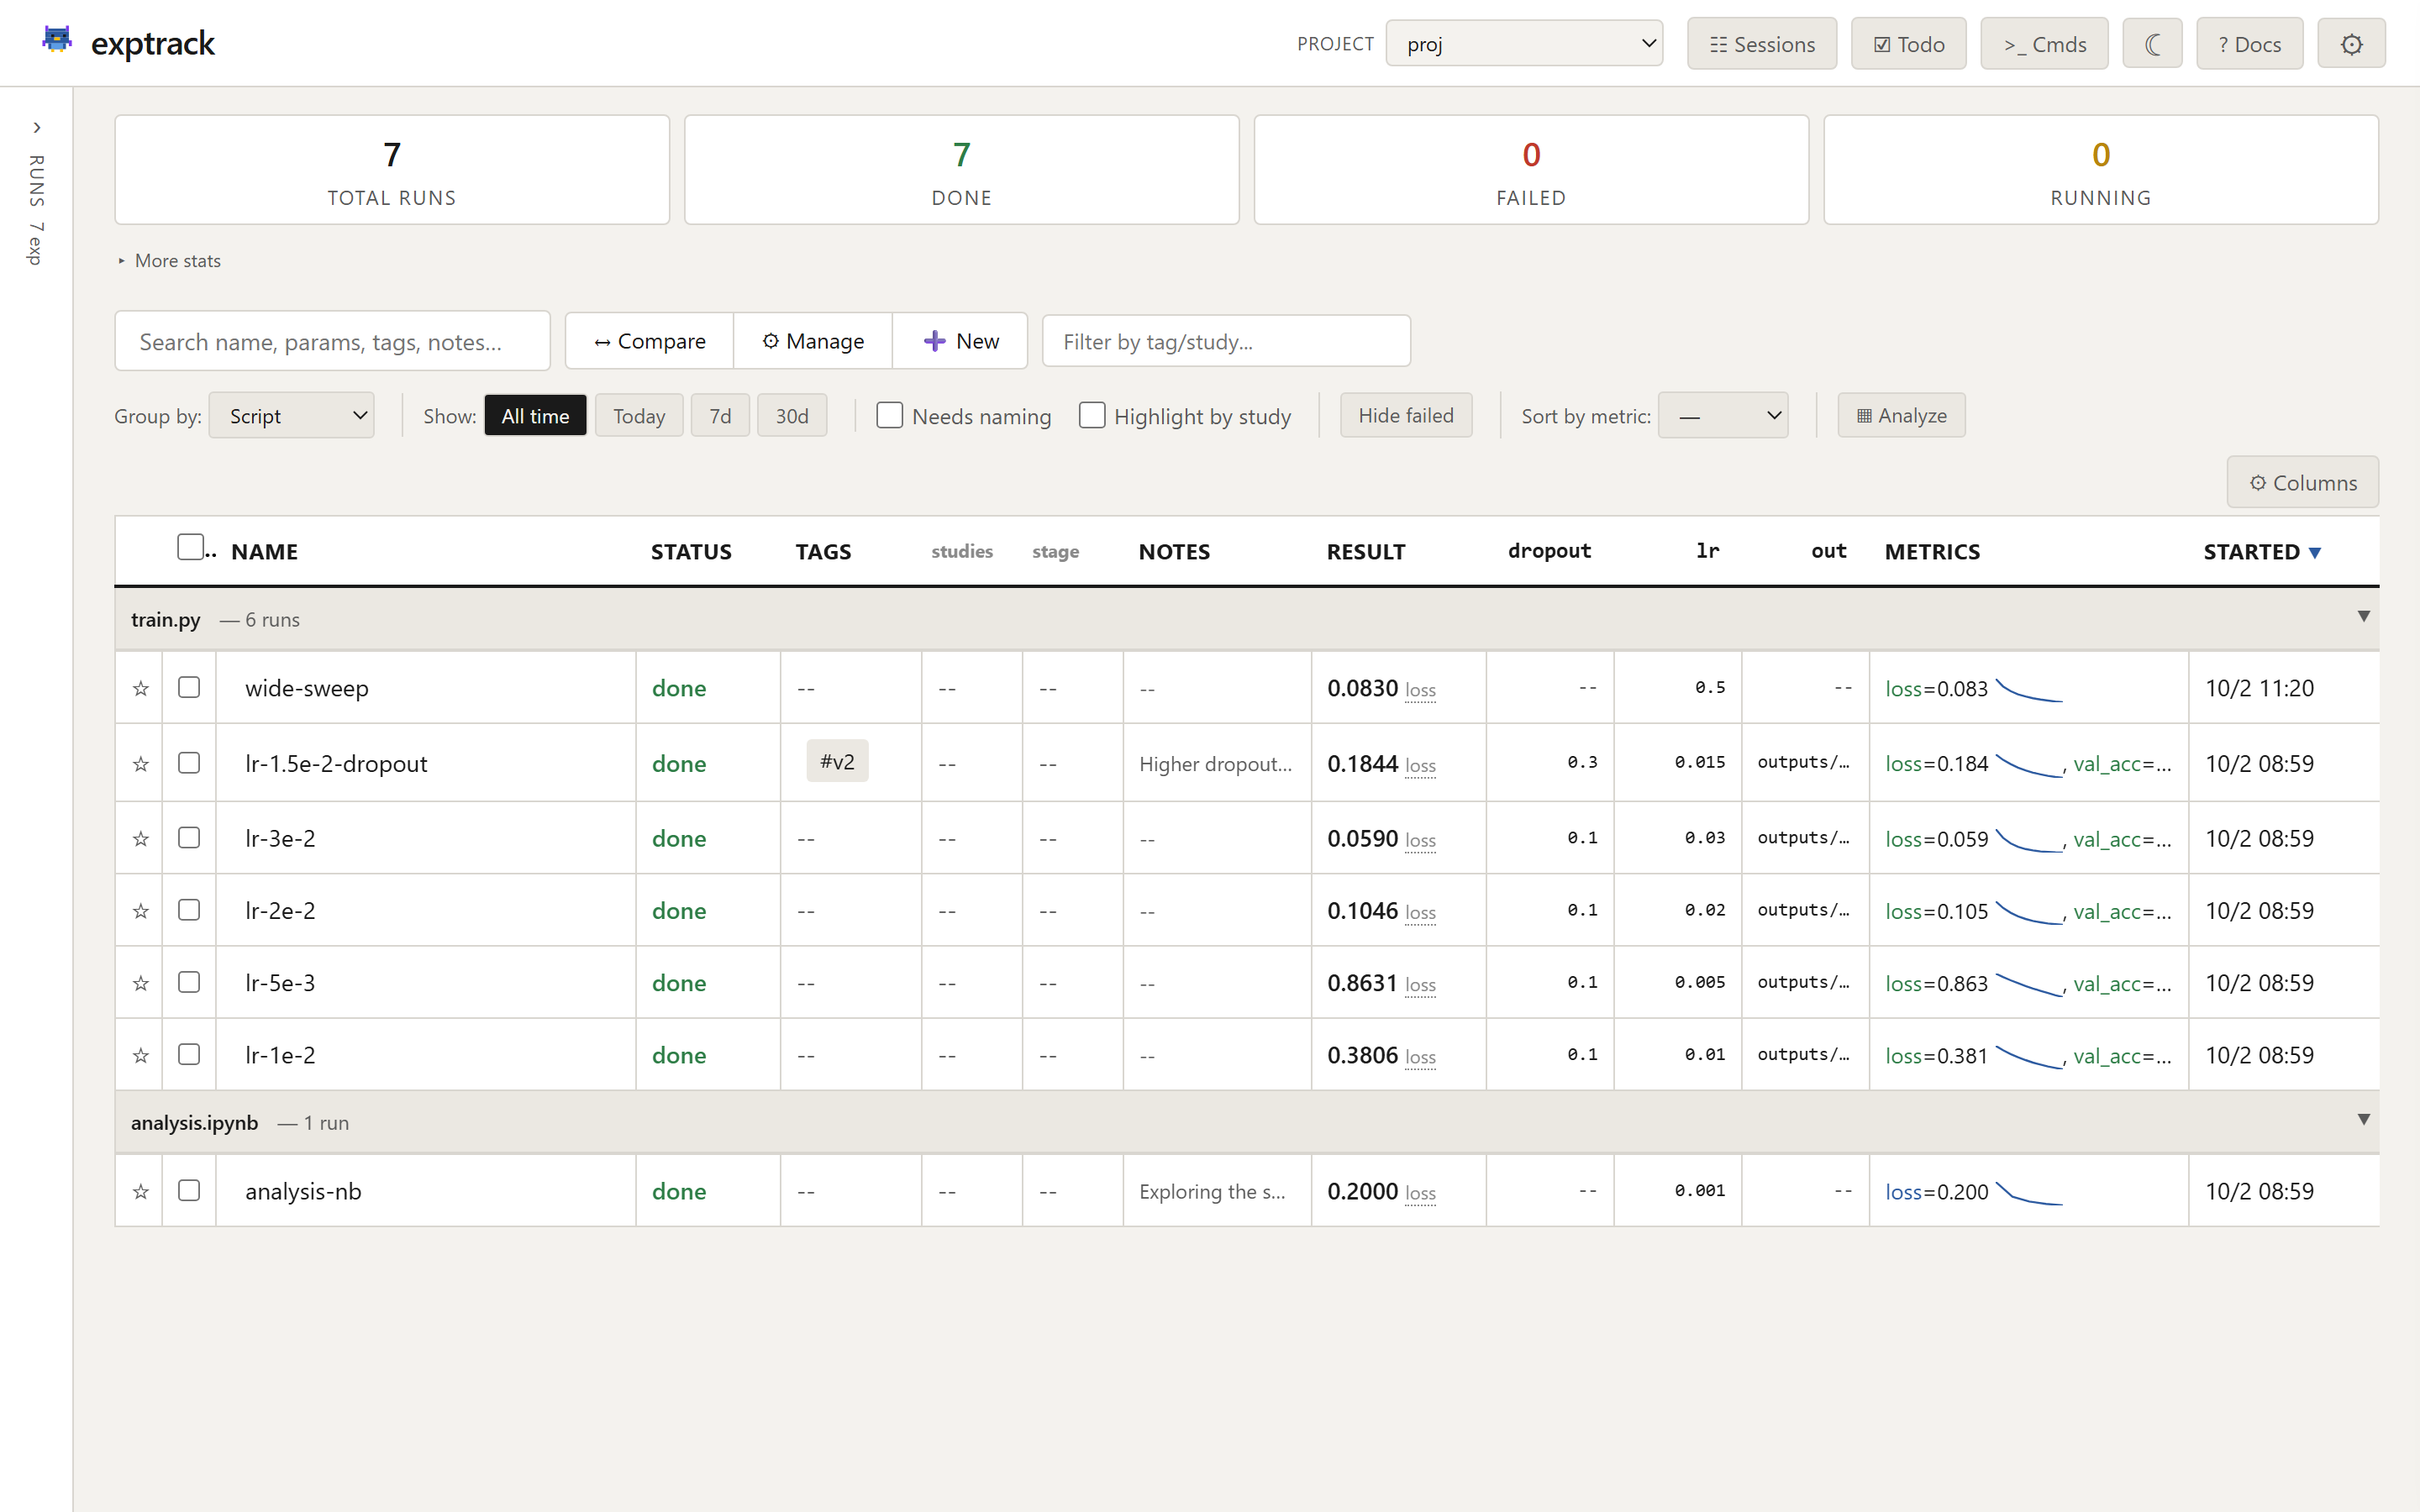Select the analysis-nb run checkbox

(x=189, y=1190)
